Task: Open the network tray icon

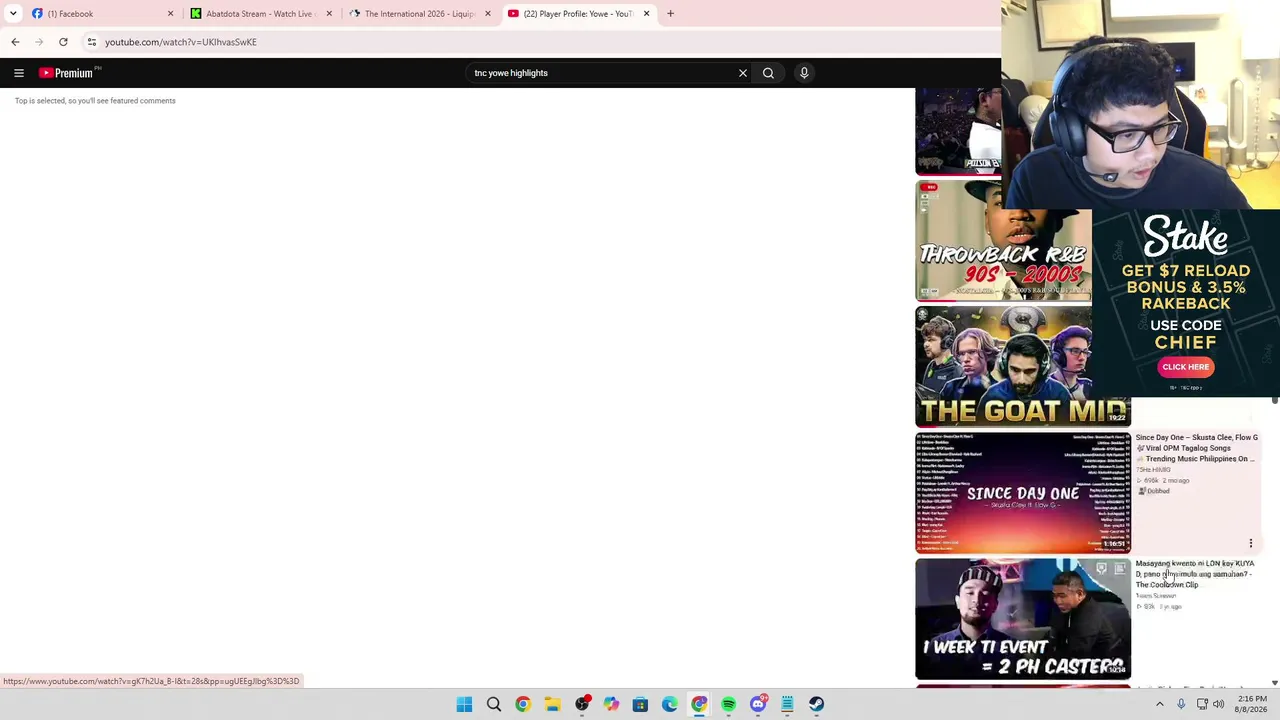Action: [x=1202, y=704]
